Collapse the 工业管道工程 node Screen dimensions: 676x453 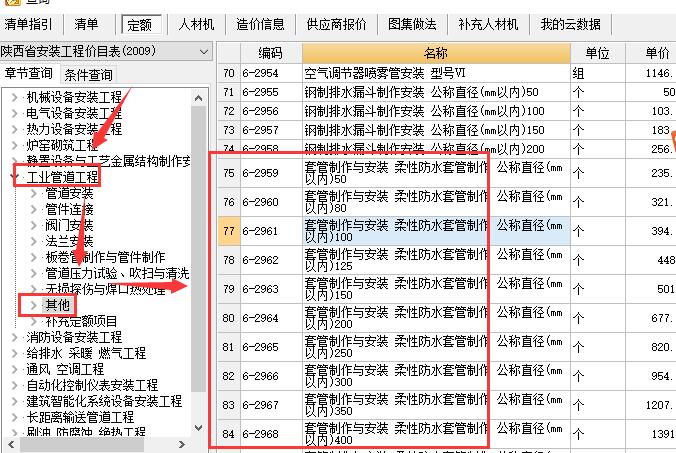(17, 177)
